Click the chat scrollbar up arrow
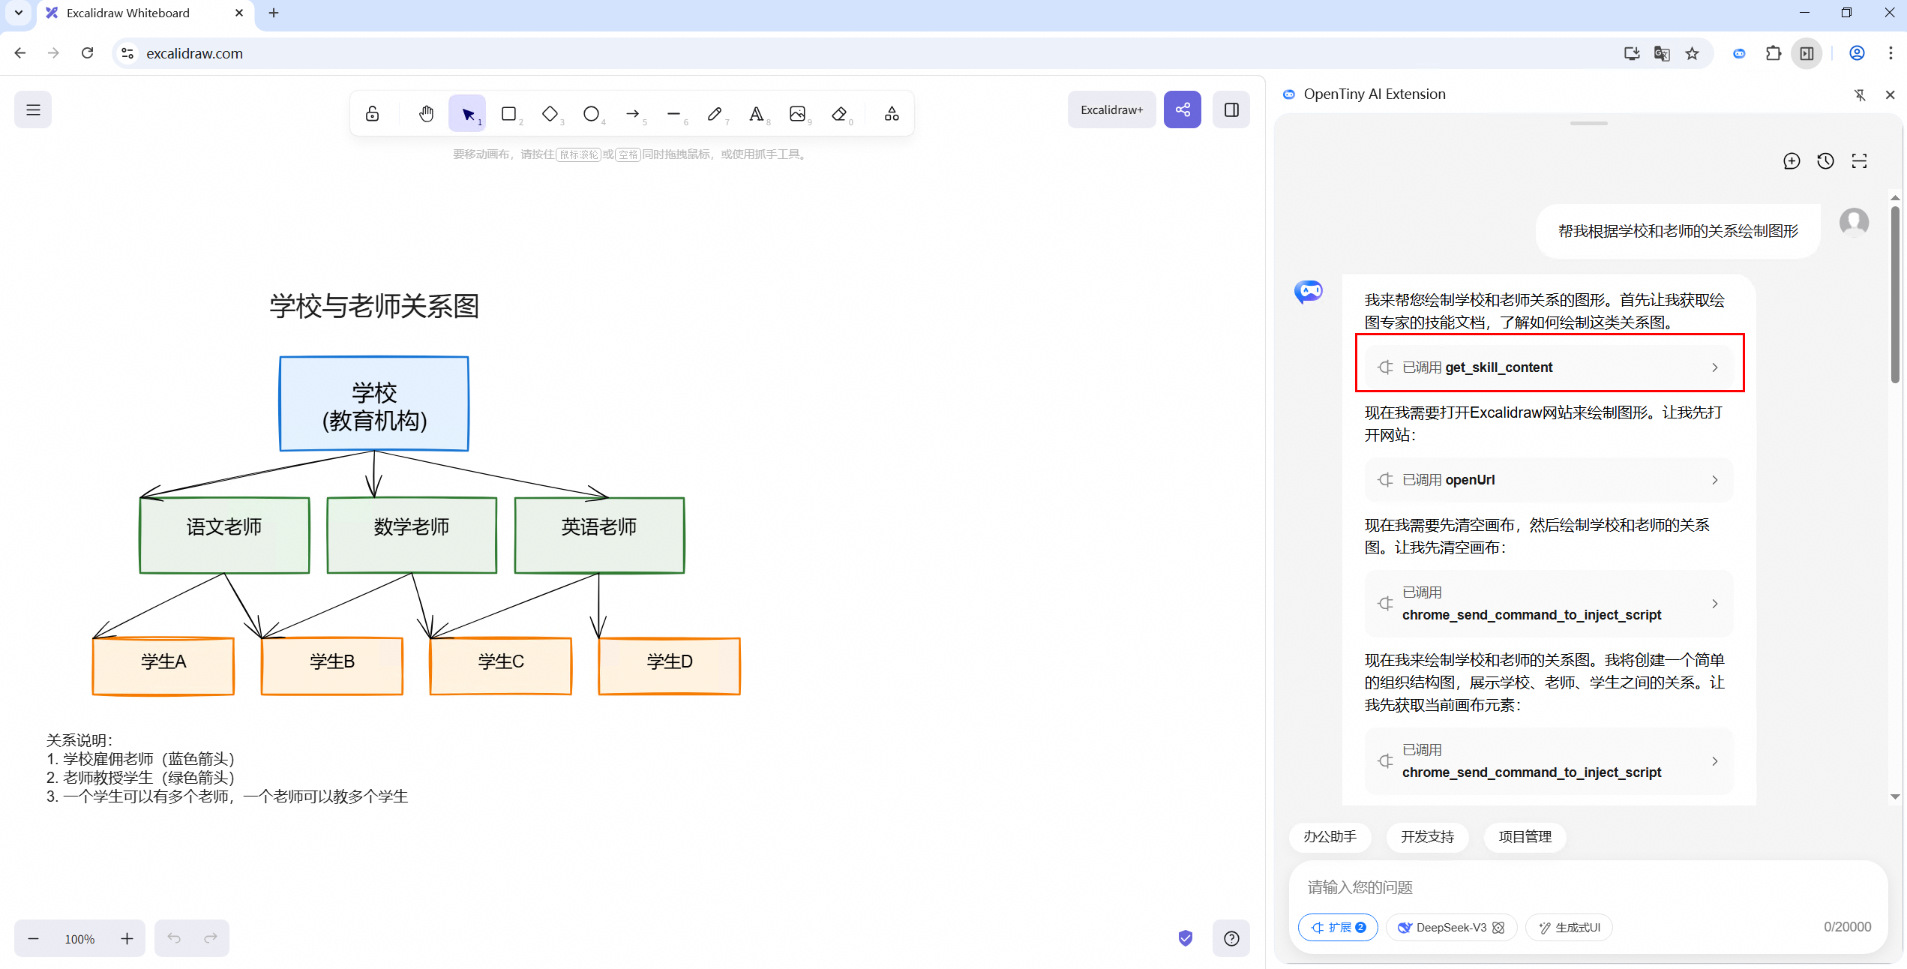Image resolution: width=1907 pixels, height=969 pixels. coord(1895,197)
